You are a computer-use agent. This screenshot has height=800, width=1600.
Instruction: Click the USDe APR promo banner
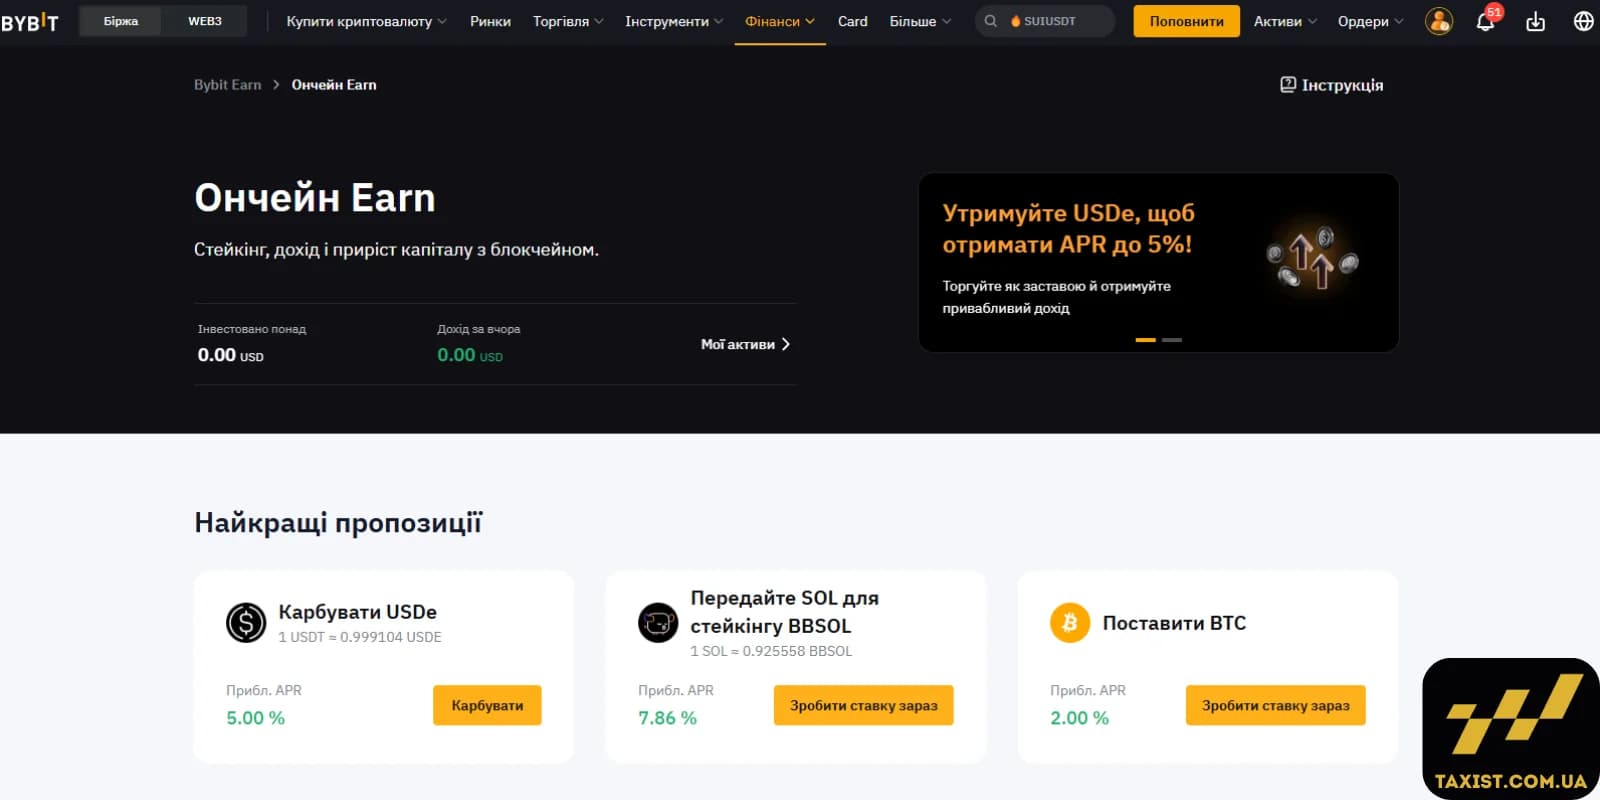pos(1158,262)
